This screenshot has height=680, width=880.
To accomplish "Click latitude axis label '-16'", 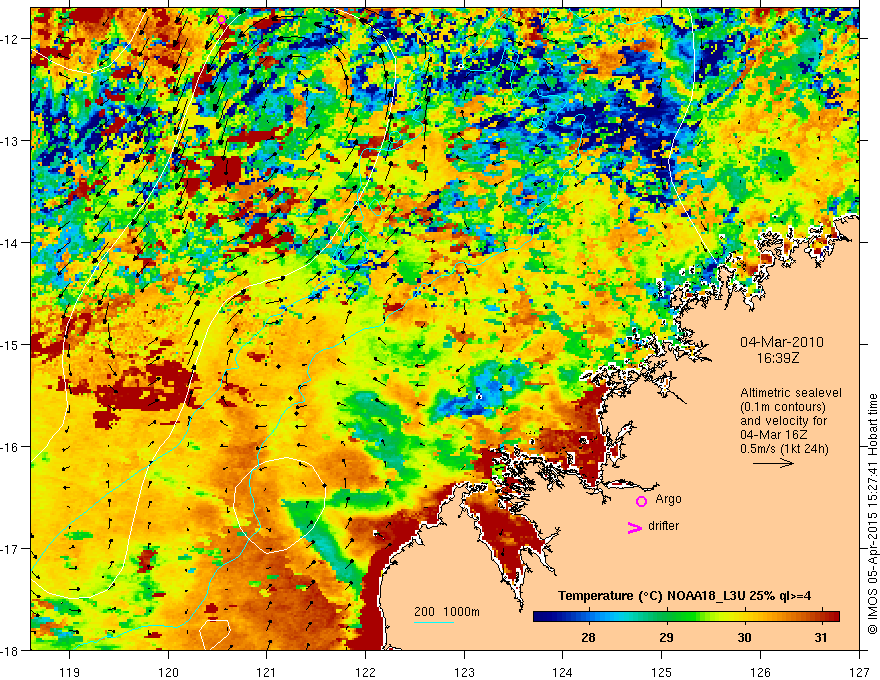I will pyautogui.click(x=11, y=447).
